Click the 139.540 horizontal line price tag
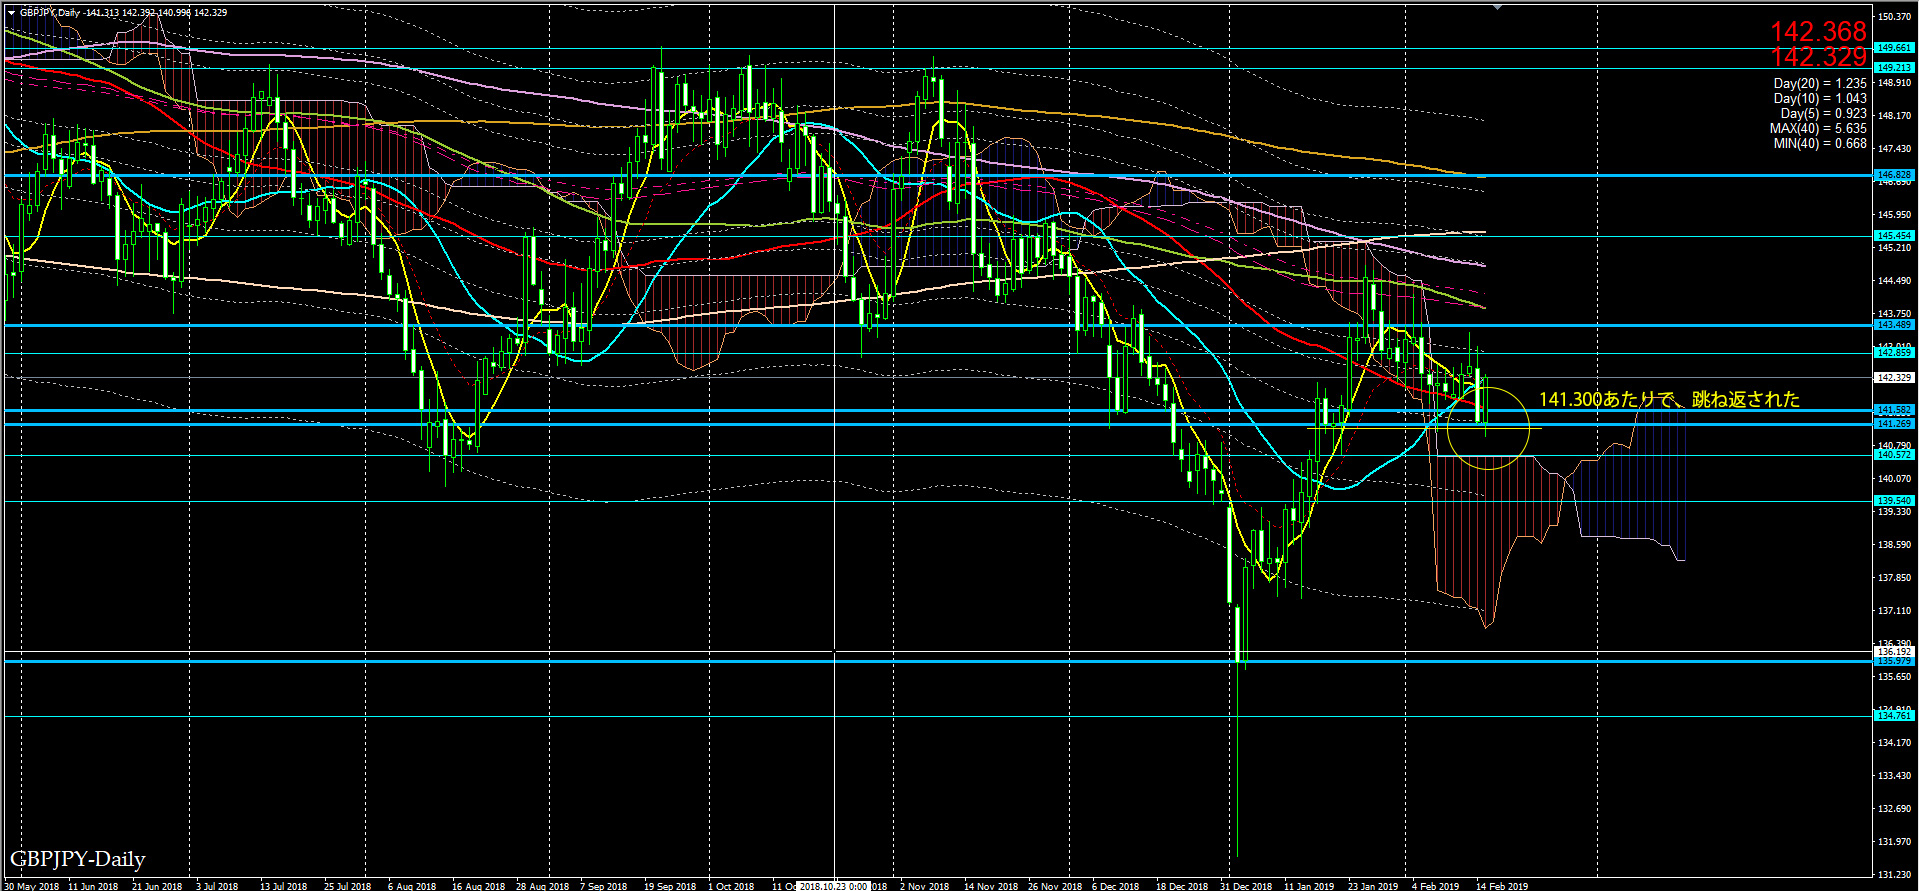Viewport: 1920px width, 891px height. coord(1894,501)
